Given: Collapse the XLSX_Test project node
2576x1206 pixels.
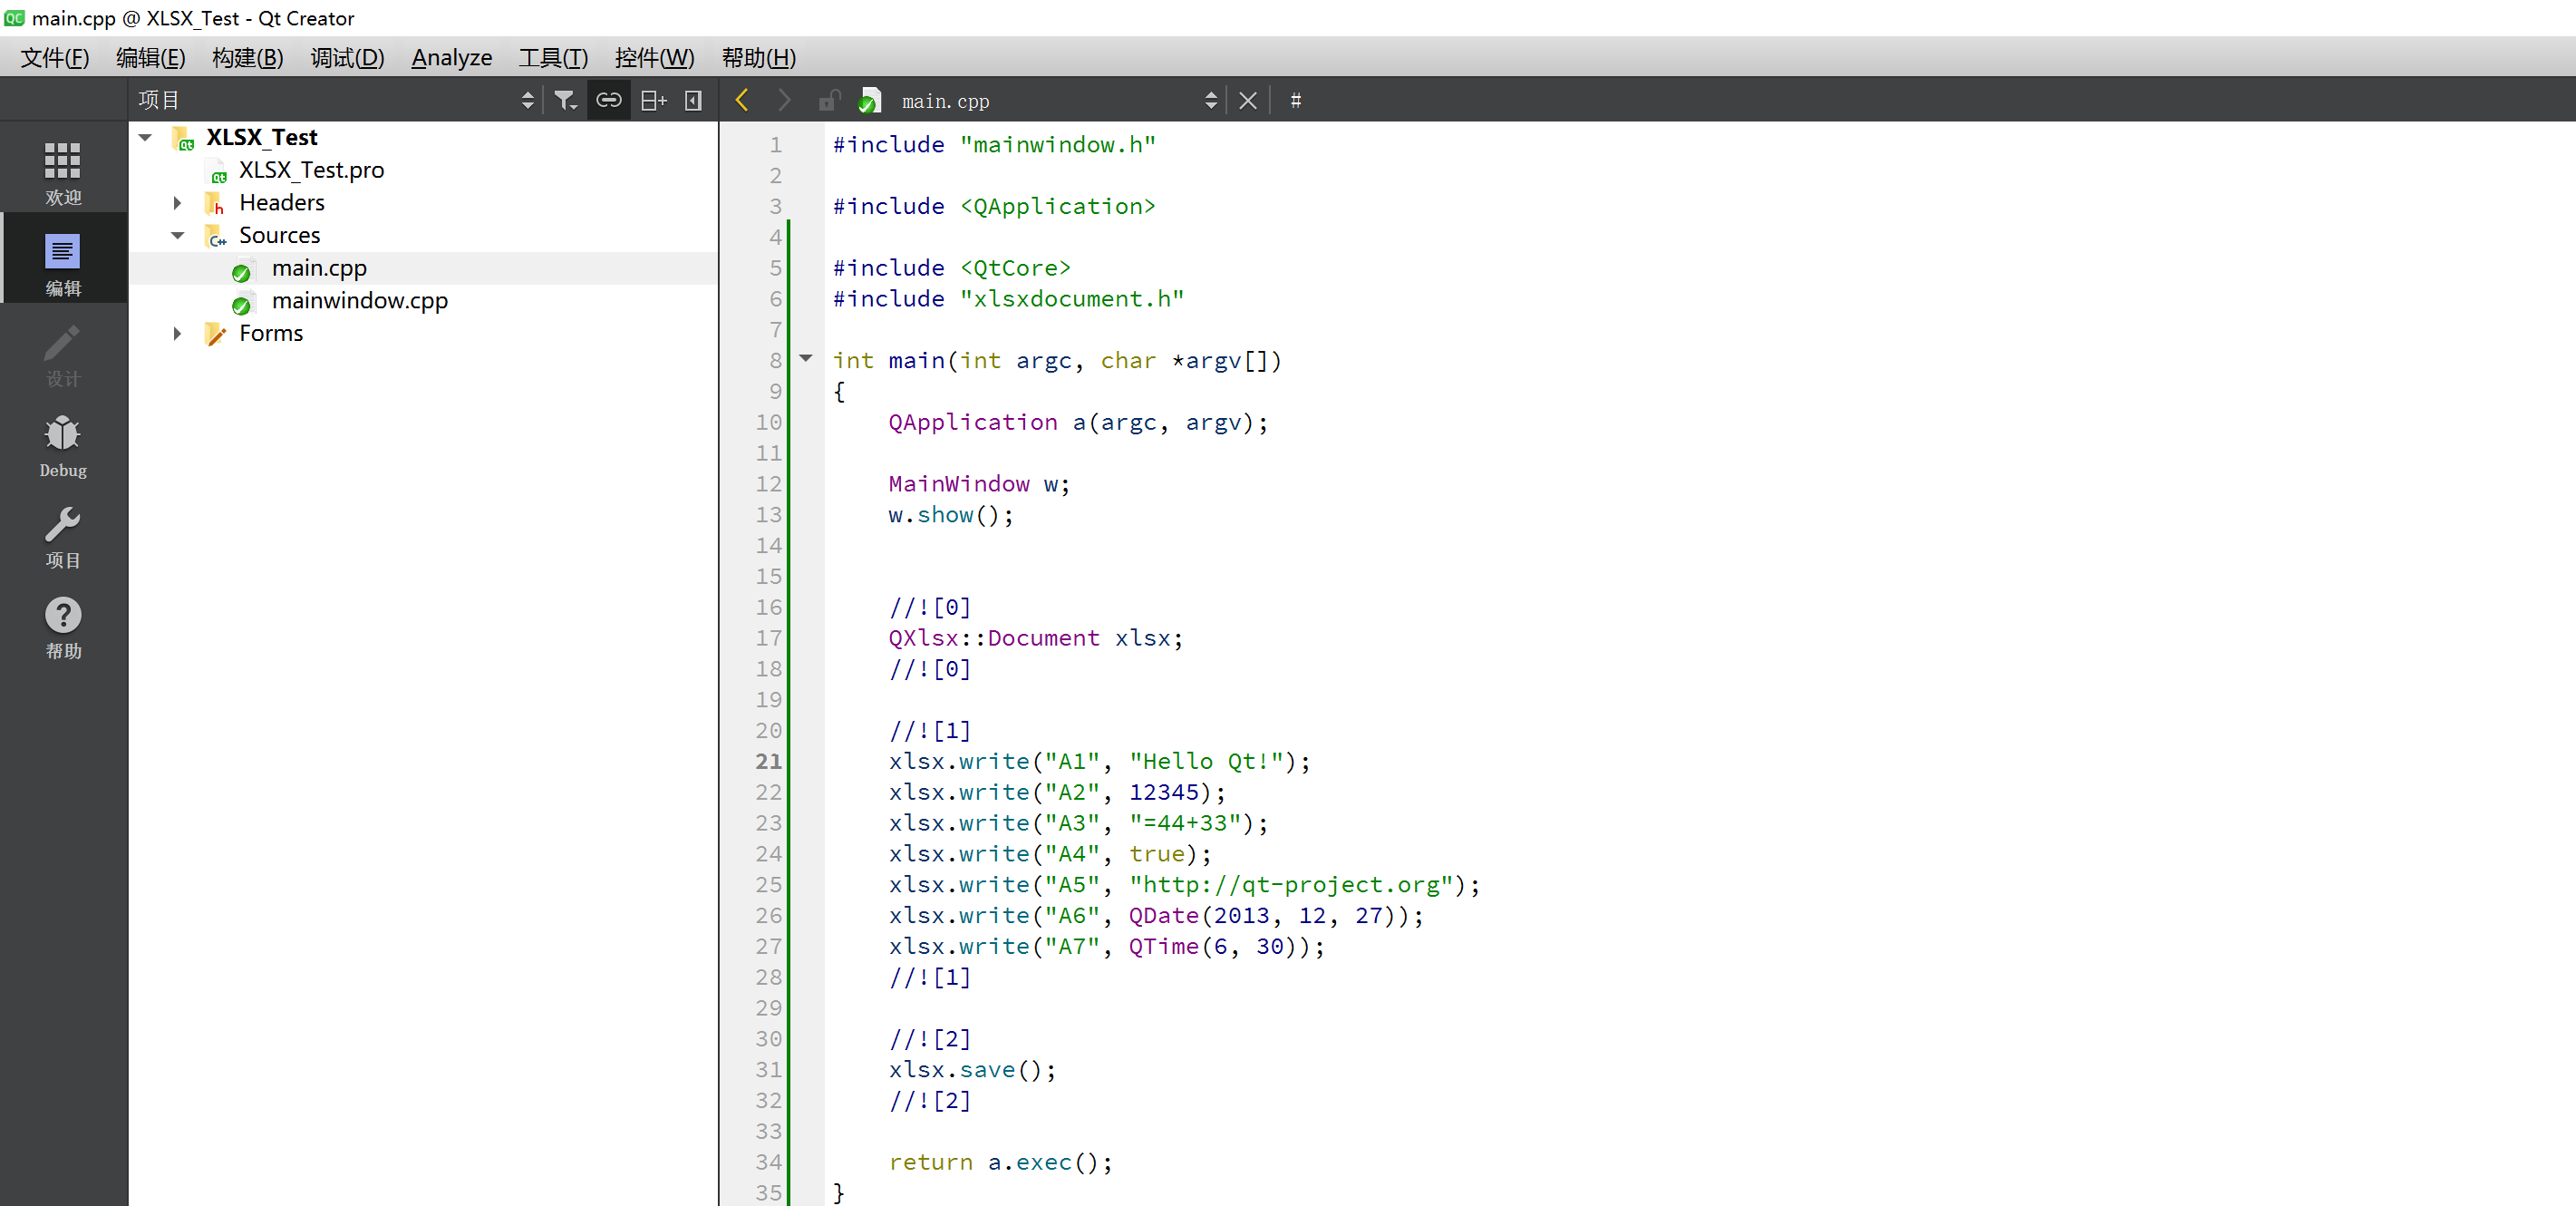Looking at the screenshot, I should (x=146, y=137).
